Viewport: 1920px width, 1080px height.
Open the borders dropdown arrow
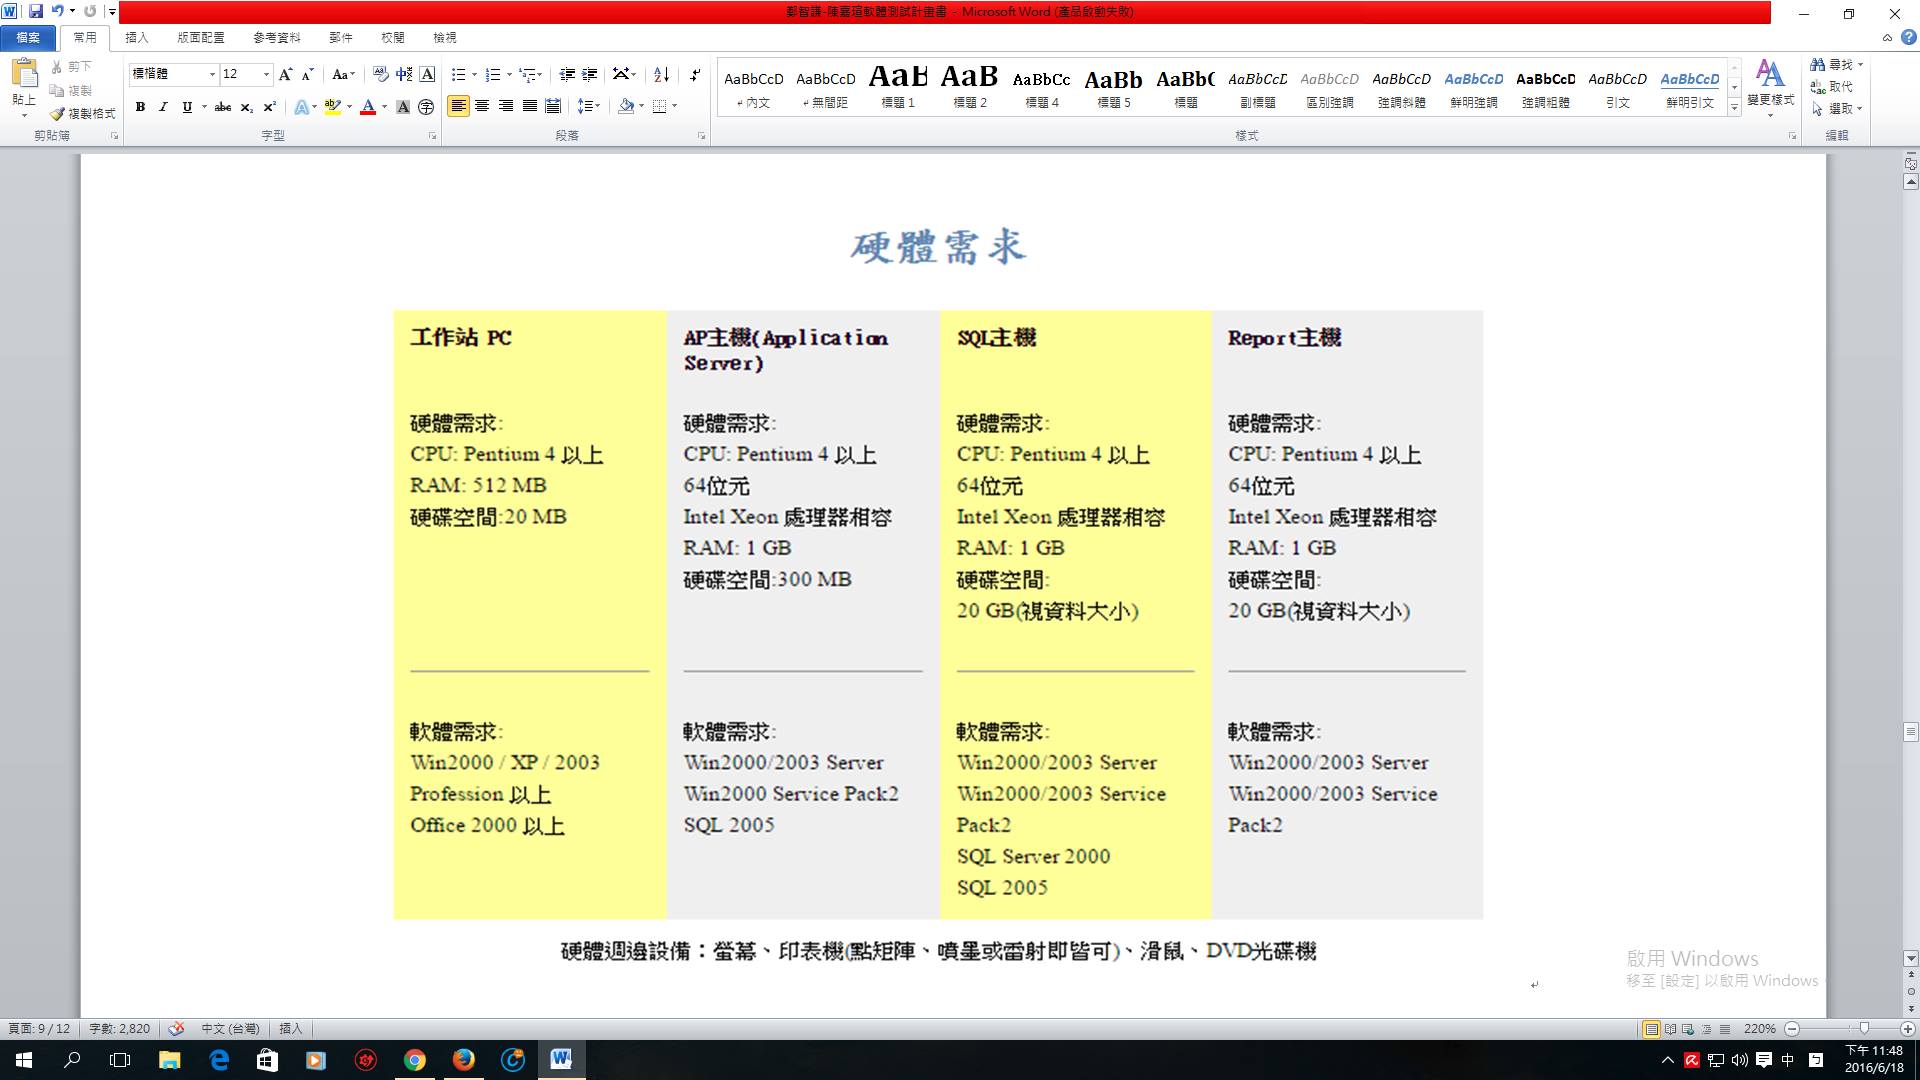click(x=675, y=106)
